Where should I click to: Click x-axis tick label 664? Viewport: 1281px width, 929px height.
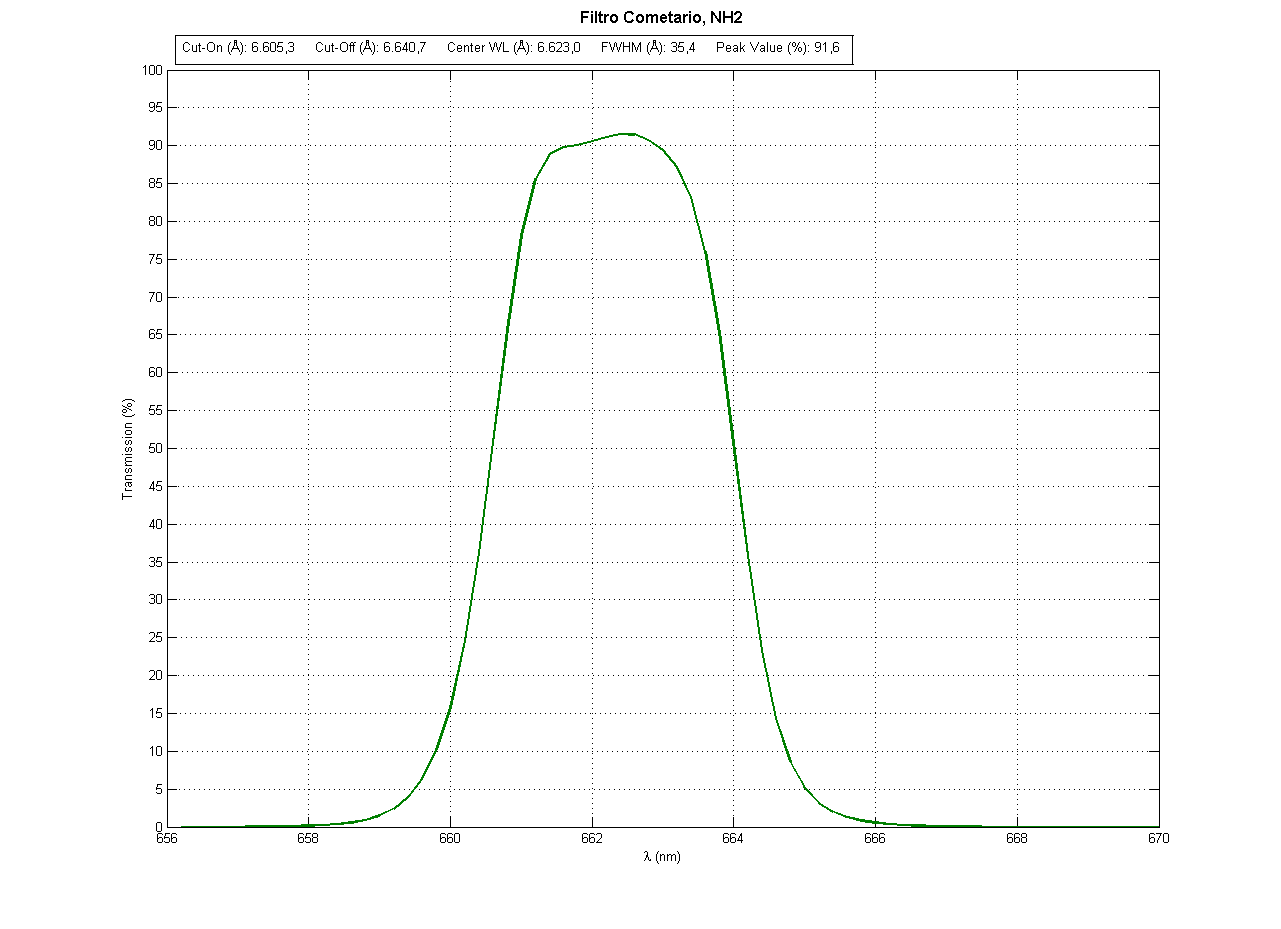tap(734, 840)
